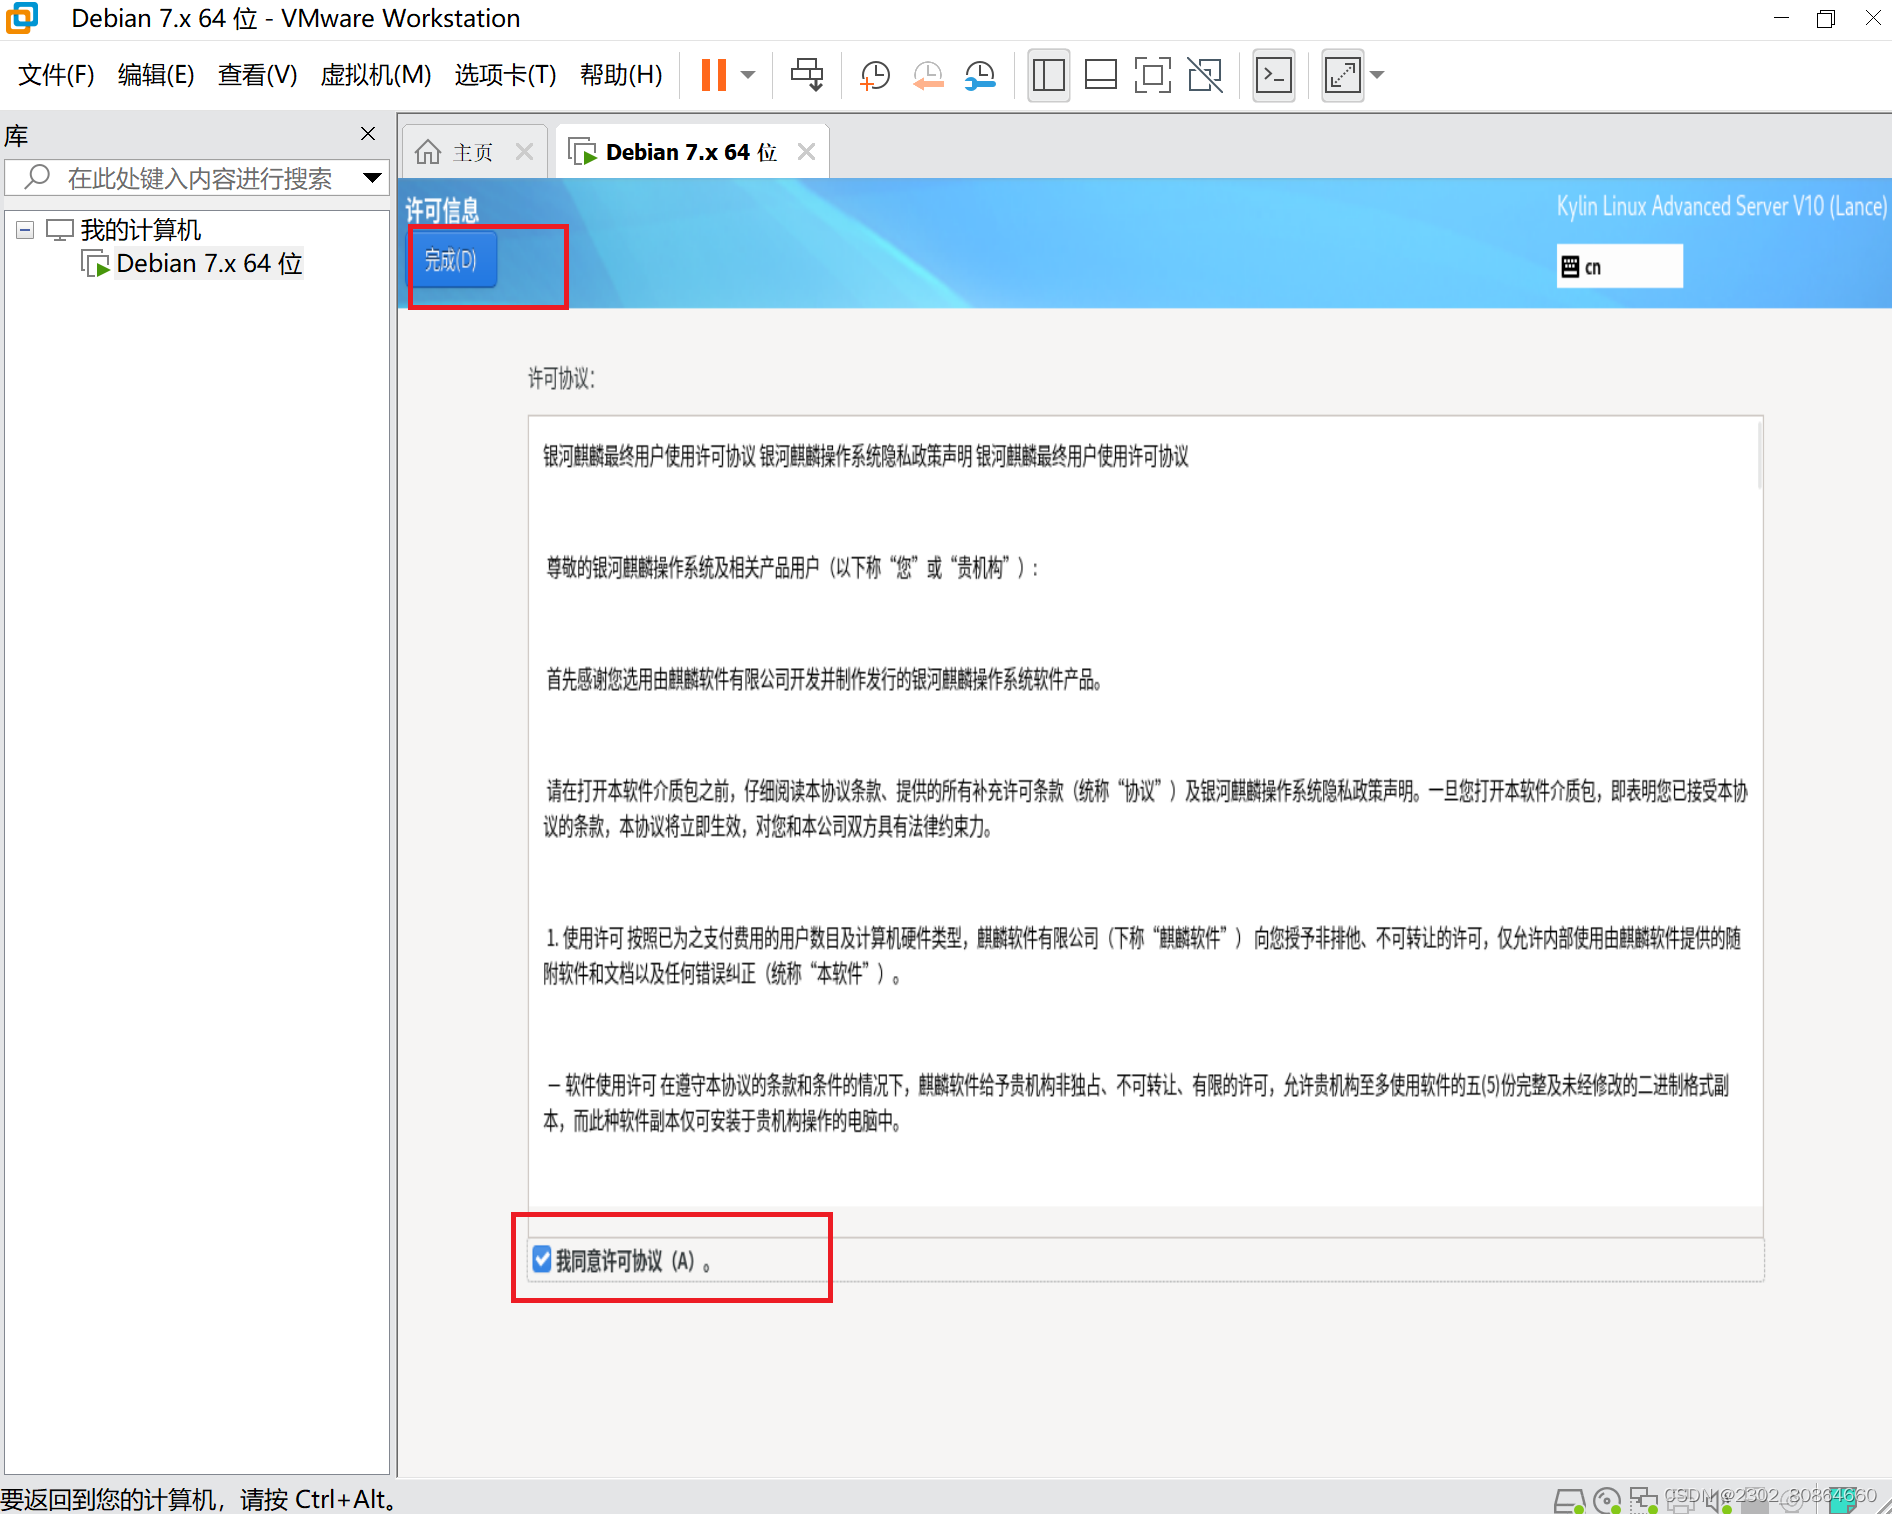This screenshot has height=1514, width=1892.
Task: Open the 文件(F) menu
Action: pyautogui.click(x=57, y=75)
